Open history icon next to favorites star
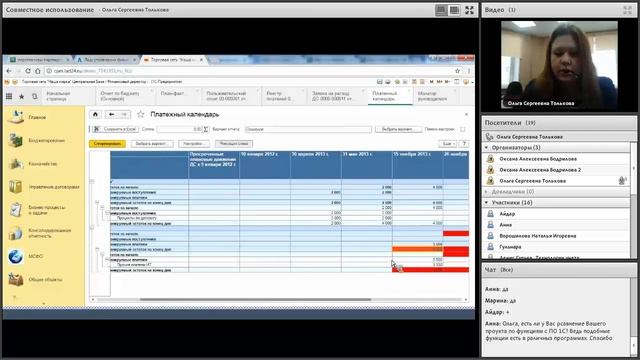640x360 pixels. (34, 96)
